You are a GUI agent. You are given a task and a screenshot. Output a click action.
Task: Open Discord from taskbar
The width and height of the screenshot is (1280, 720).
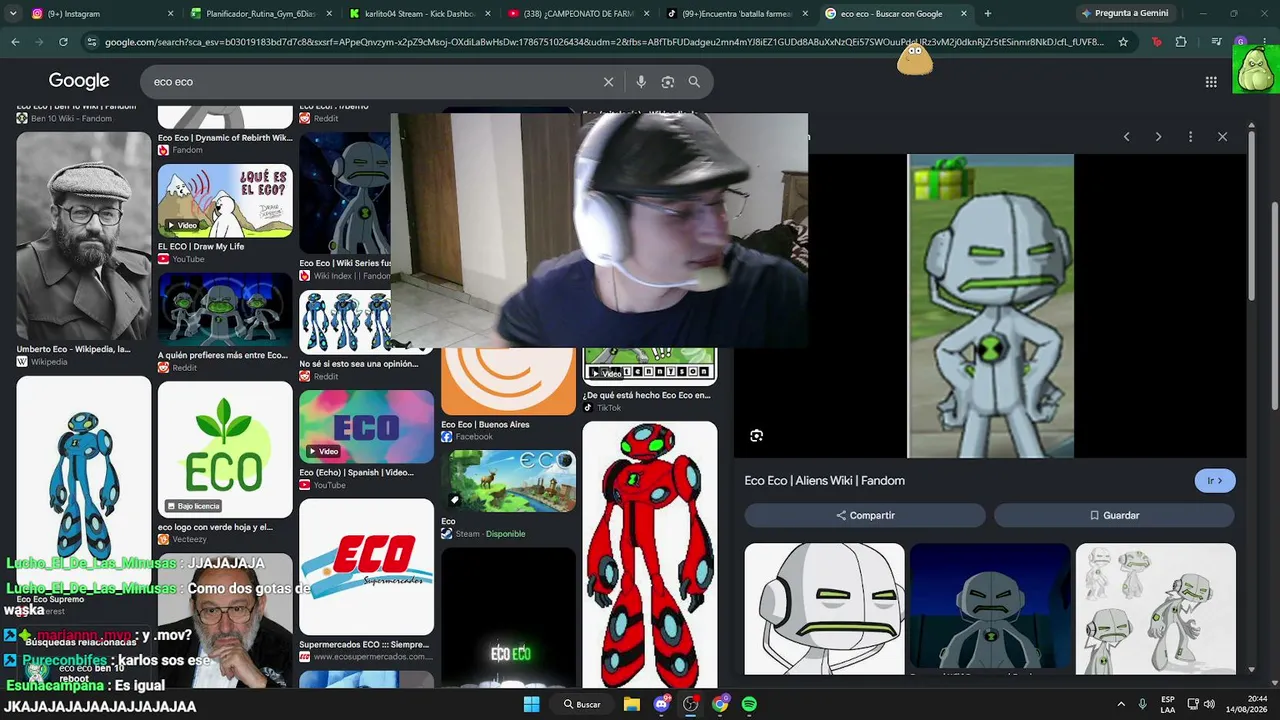coord(661,704)
